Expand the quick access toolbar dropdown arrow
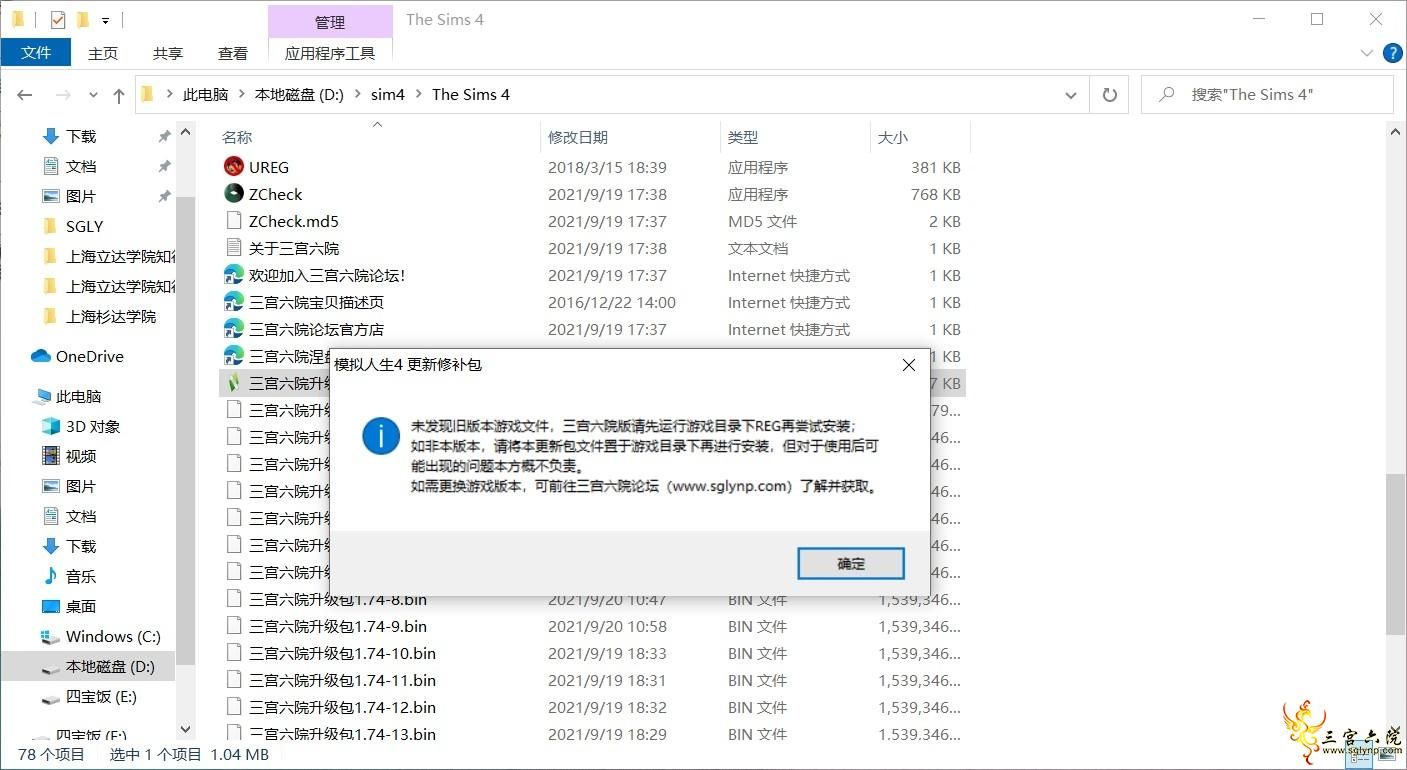Screen dimensions: 1407x770 pos(105,20)
